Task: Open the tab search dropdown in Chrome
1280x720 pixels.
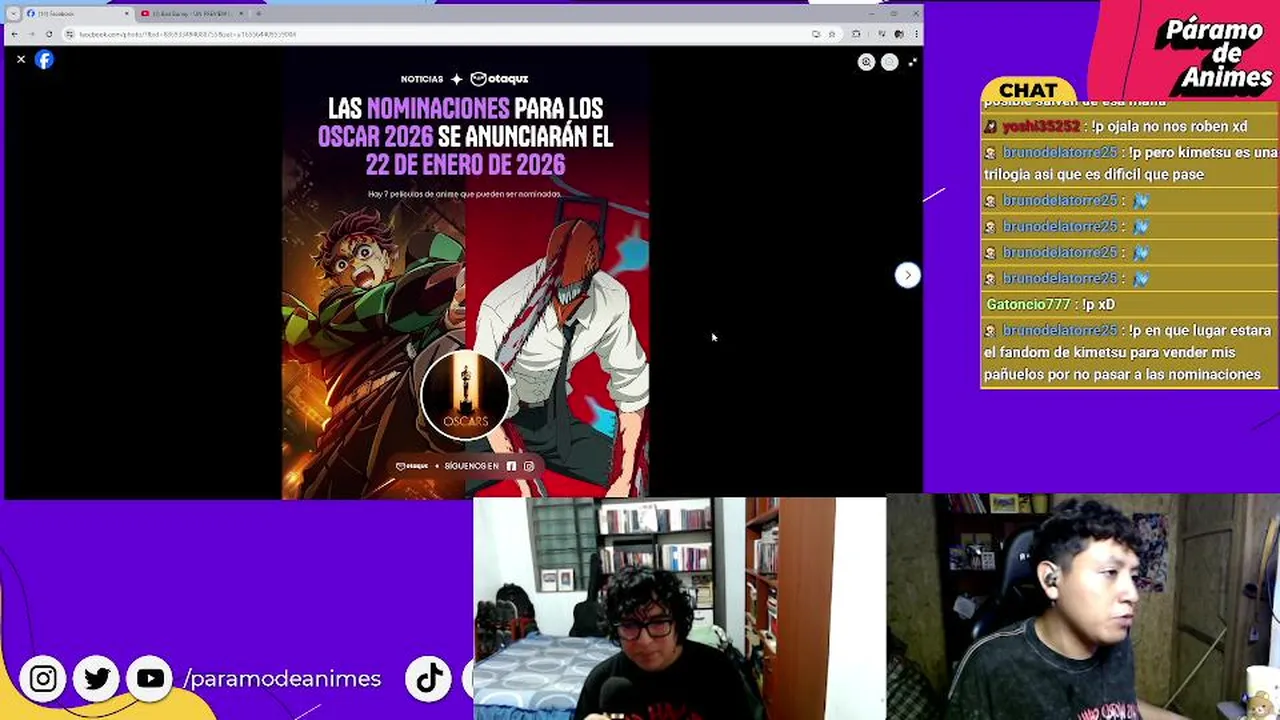Action: 12,13
